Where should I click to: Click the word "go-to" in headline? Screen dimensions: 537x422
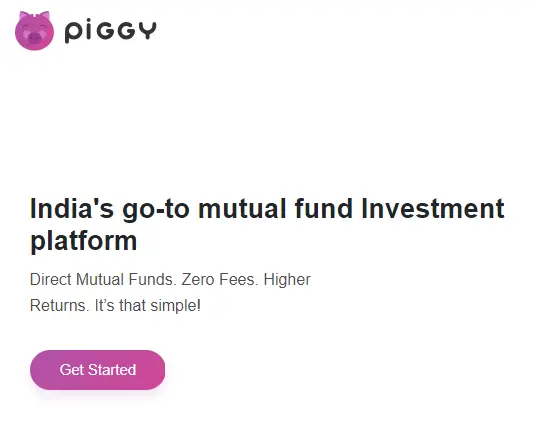click(x=156, y=210)
